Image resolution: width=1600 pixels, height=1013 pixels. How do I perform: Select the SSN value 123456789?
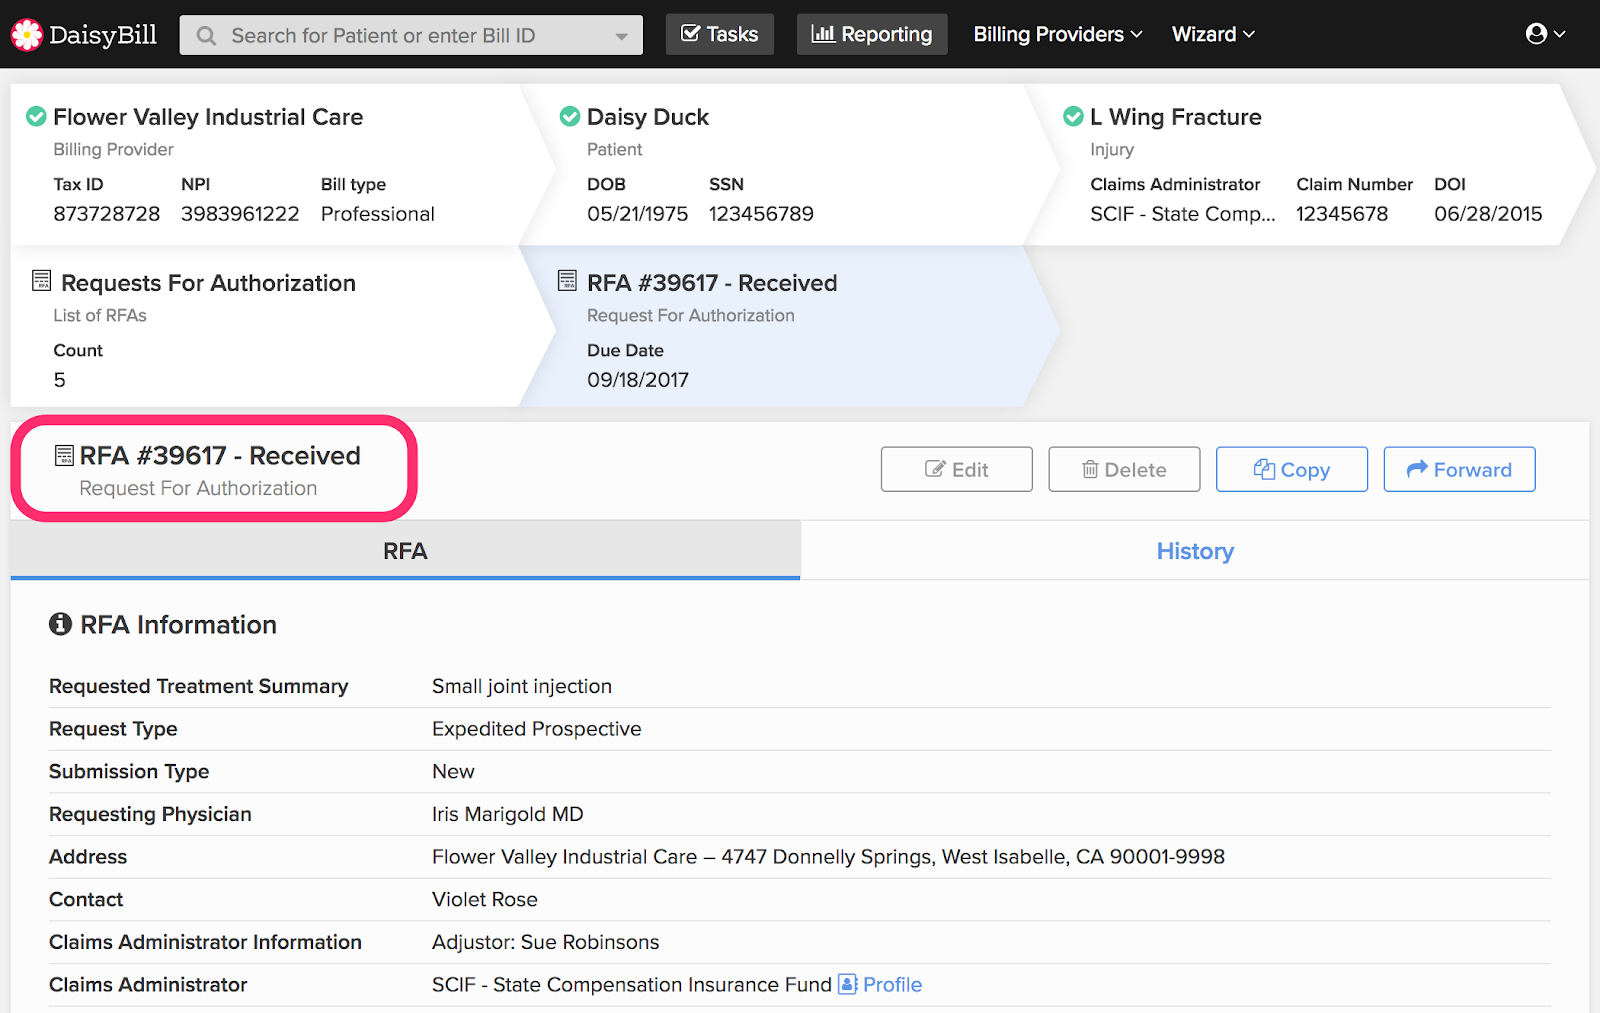(761, 214)
